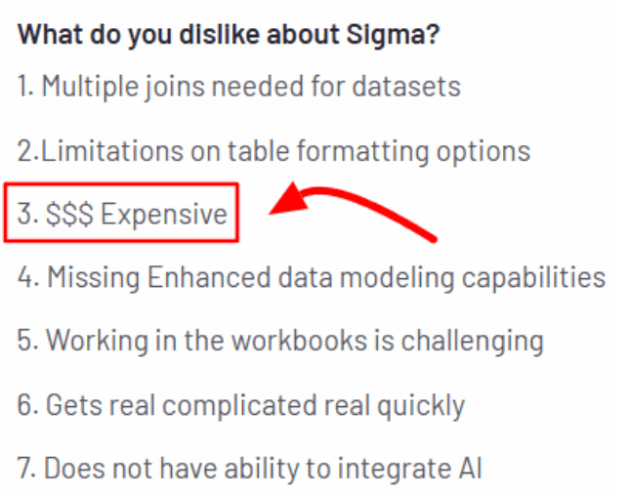Viewport: 619px width, 496px height.
Task: Click item 2 'Limitations on table formatting options'
Action: [x=274, y=151]
